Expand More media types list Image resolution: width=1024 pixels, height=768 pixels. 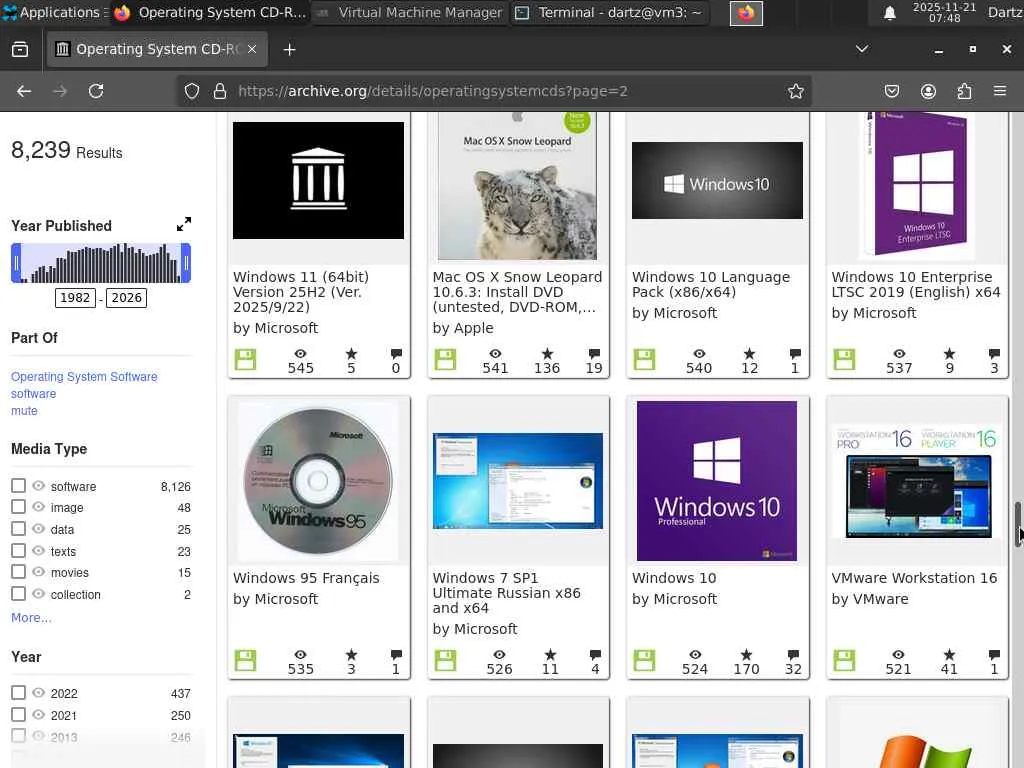(31, 618)
